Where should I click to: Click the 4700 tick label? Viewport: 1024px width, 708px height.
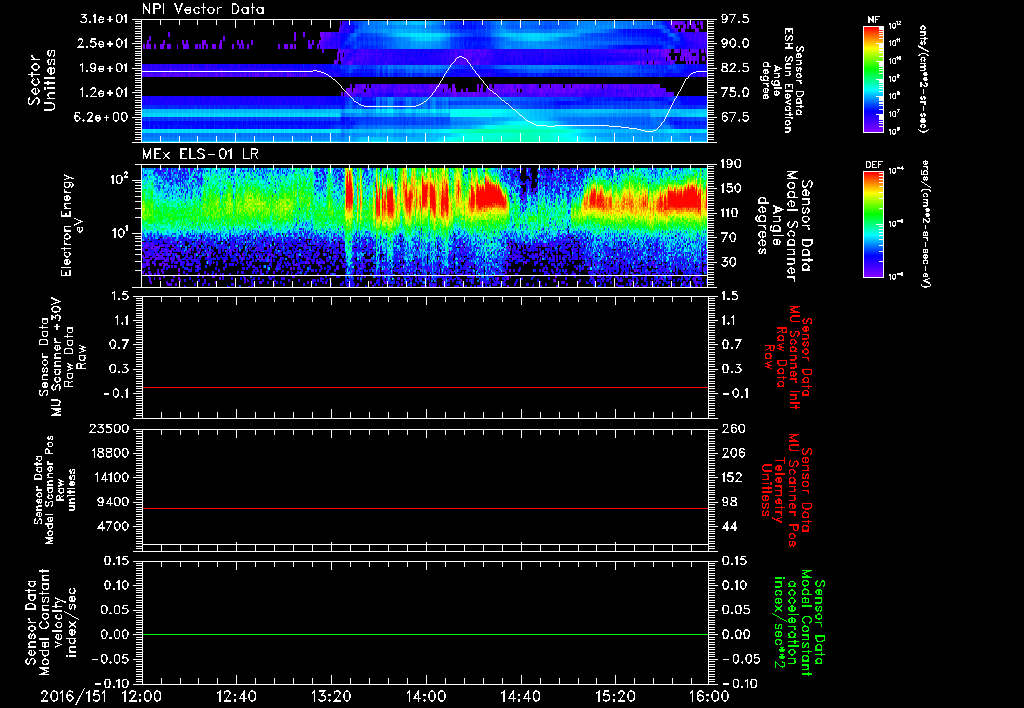(x=114, y=526)
